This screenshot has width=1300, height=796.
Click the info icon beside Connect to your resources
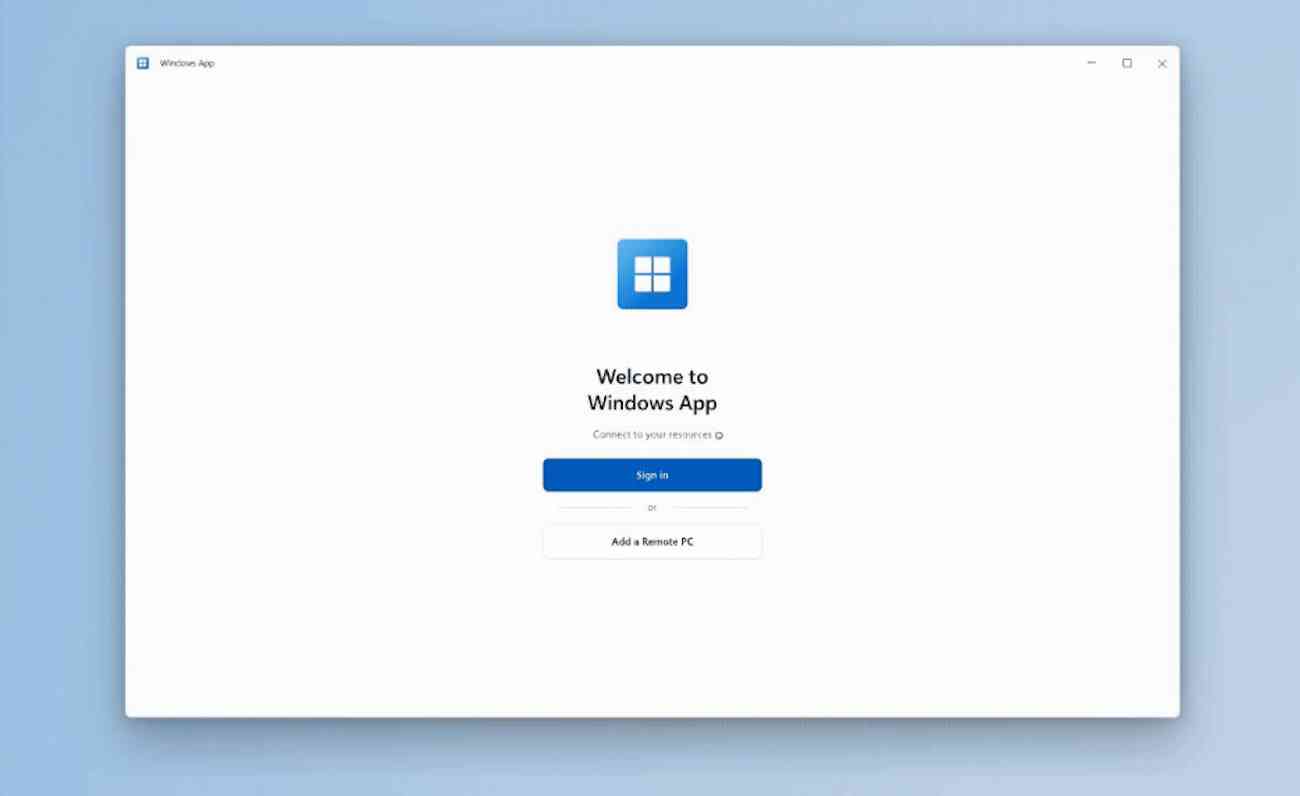719,436
